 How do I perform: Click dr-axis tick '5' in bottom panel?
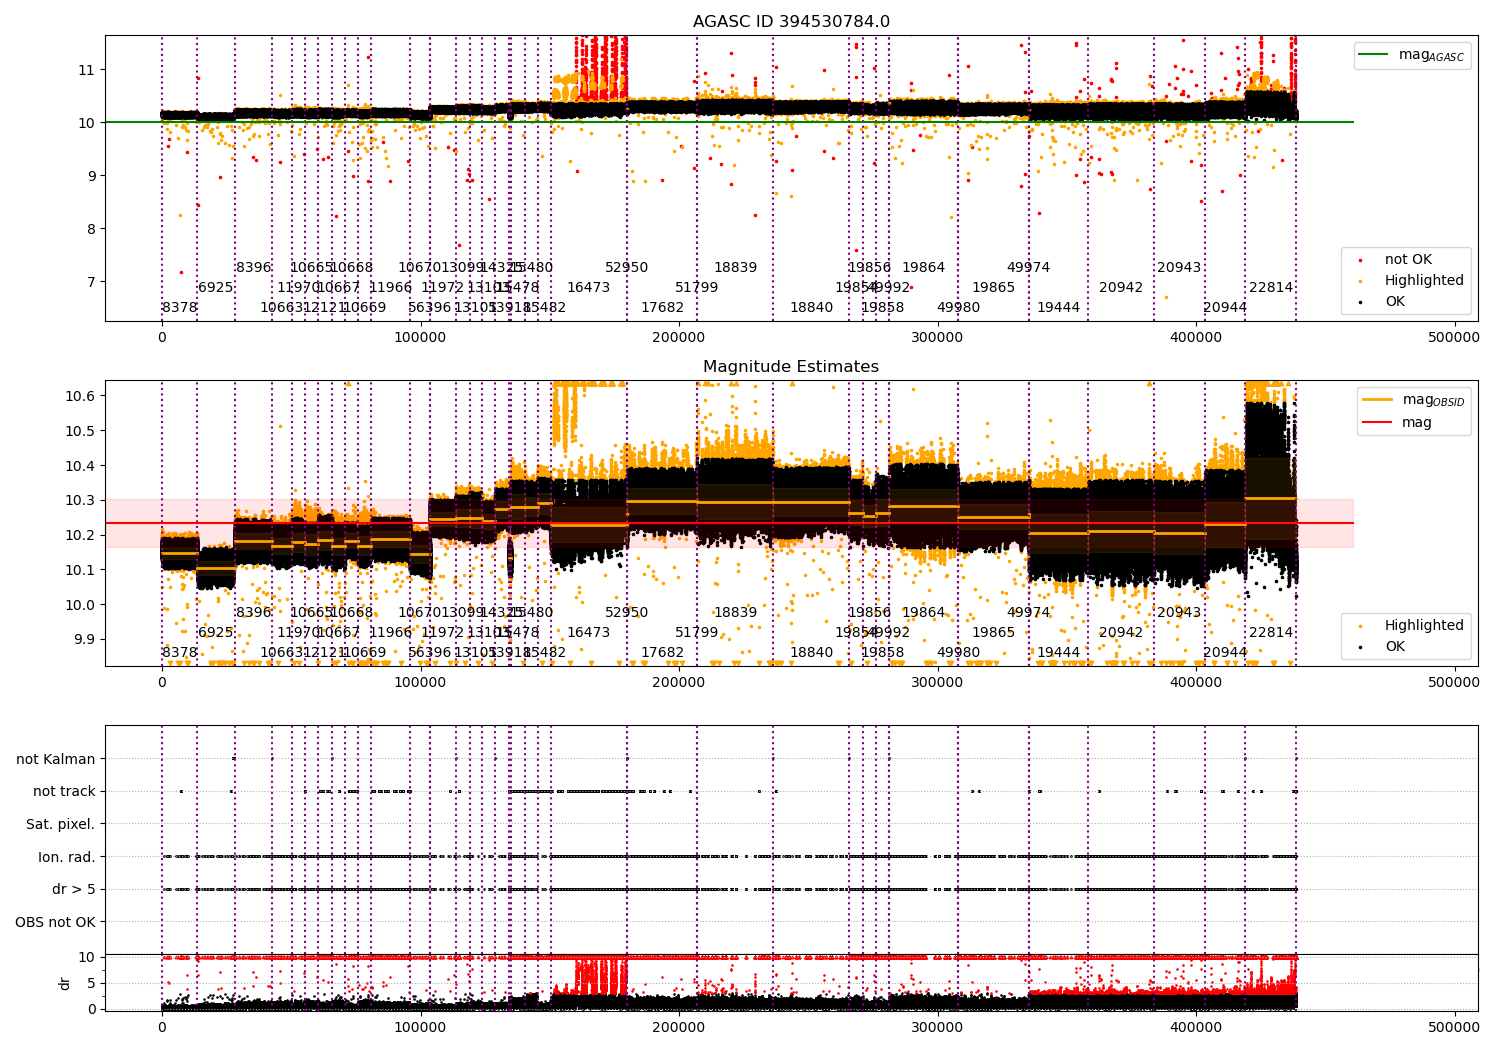[92, 984]
